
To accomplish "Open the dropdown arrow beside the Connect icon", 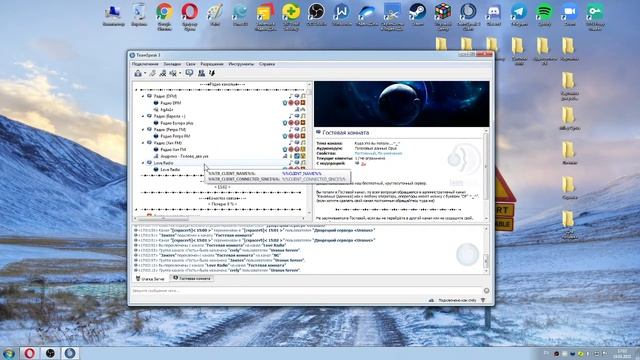I will point(145,73).
